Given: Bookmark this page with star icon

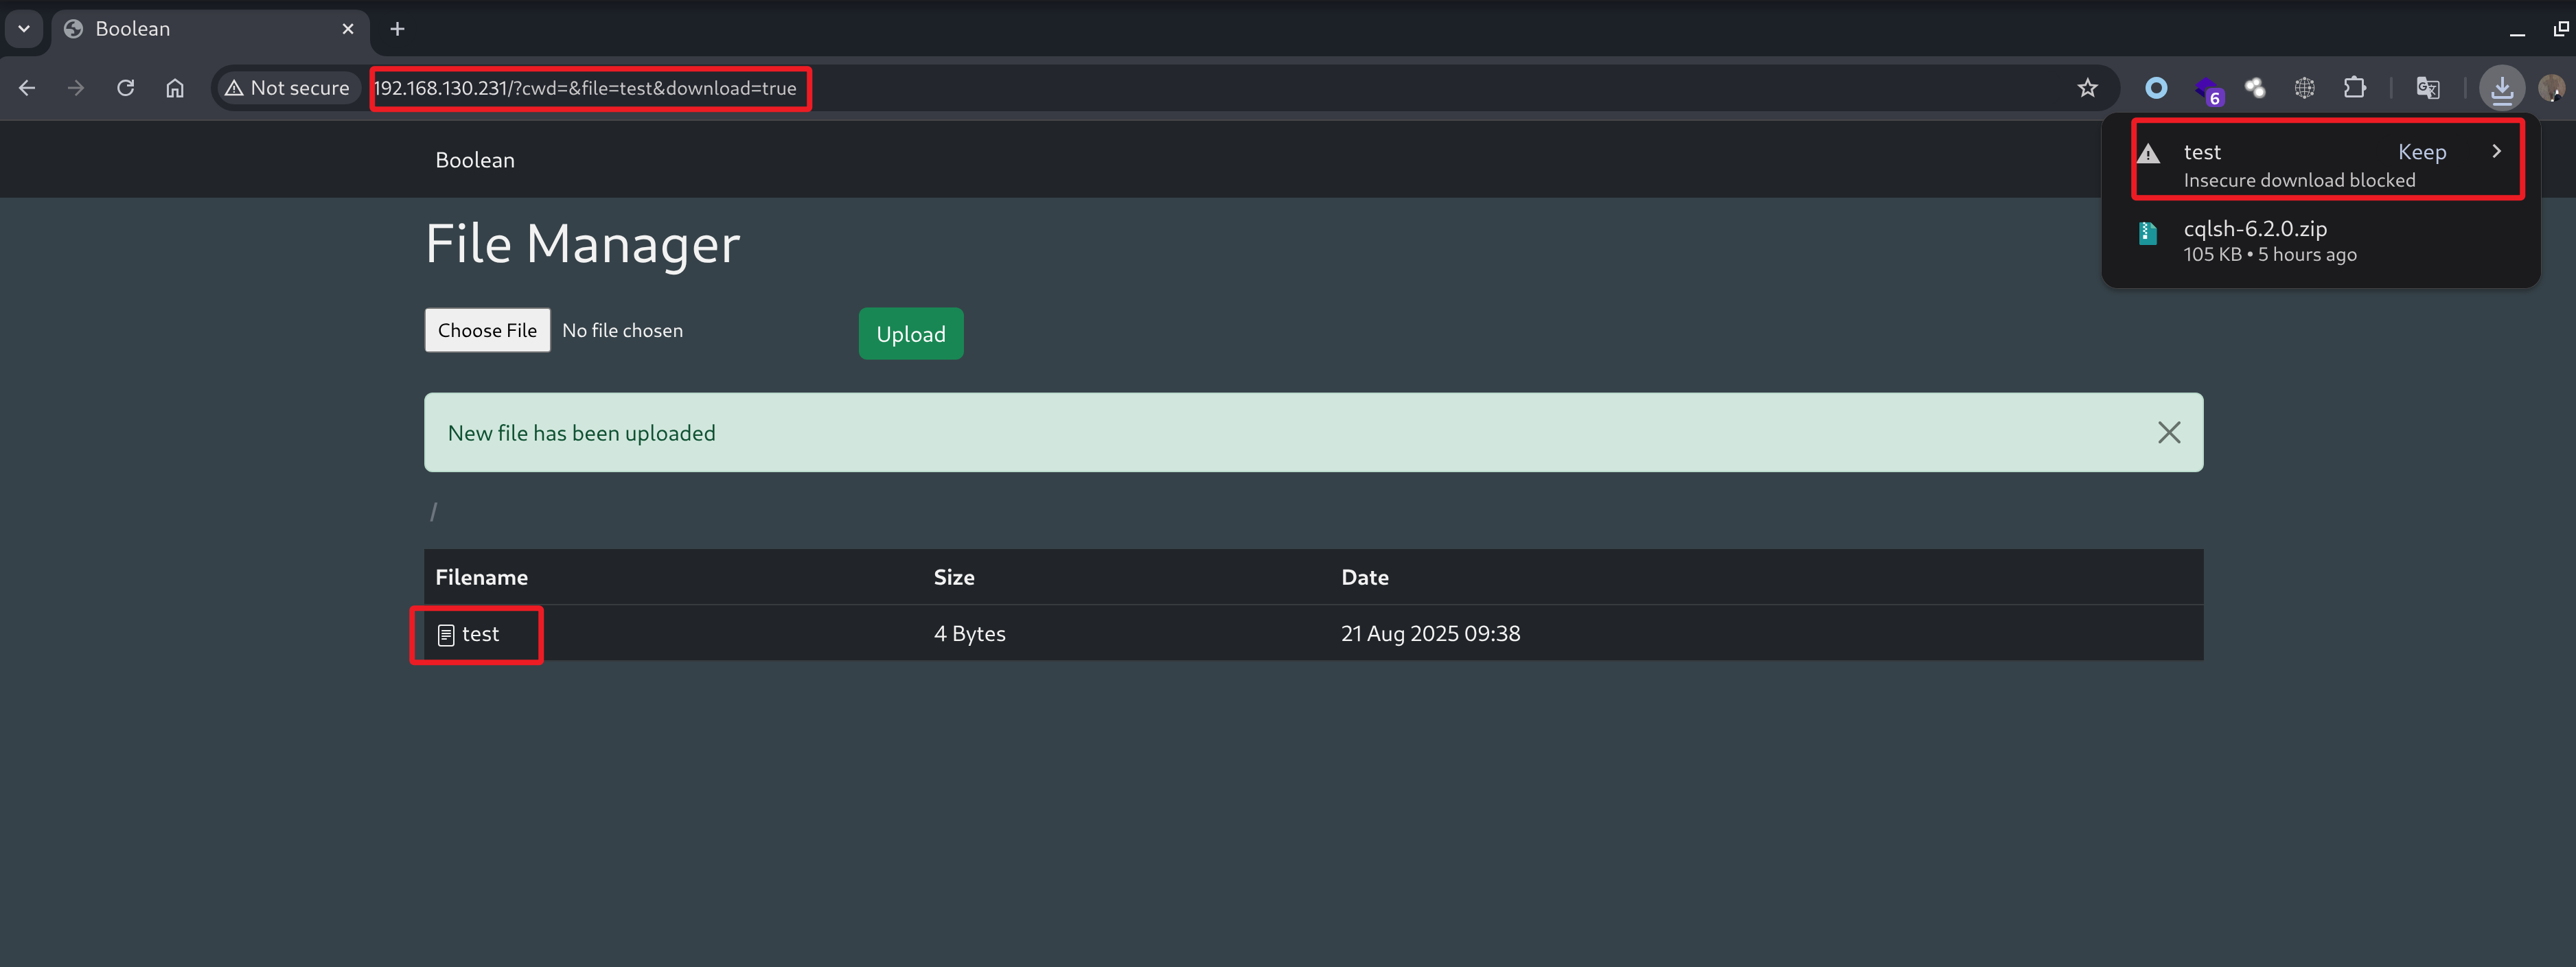Looking at the screenshot, I should pyautogui.click(x=2087, y=88).
